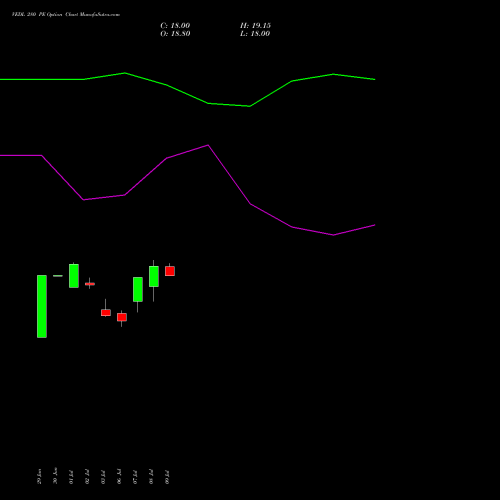Click the close value 'C: 18.00'
The width and height of the screenshot is (500, 500).
coord(175,26)
